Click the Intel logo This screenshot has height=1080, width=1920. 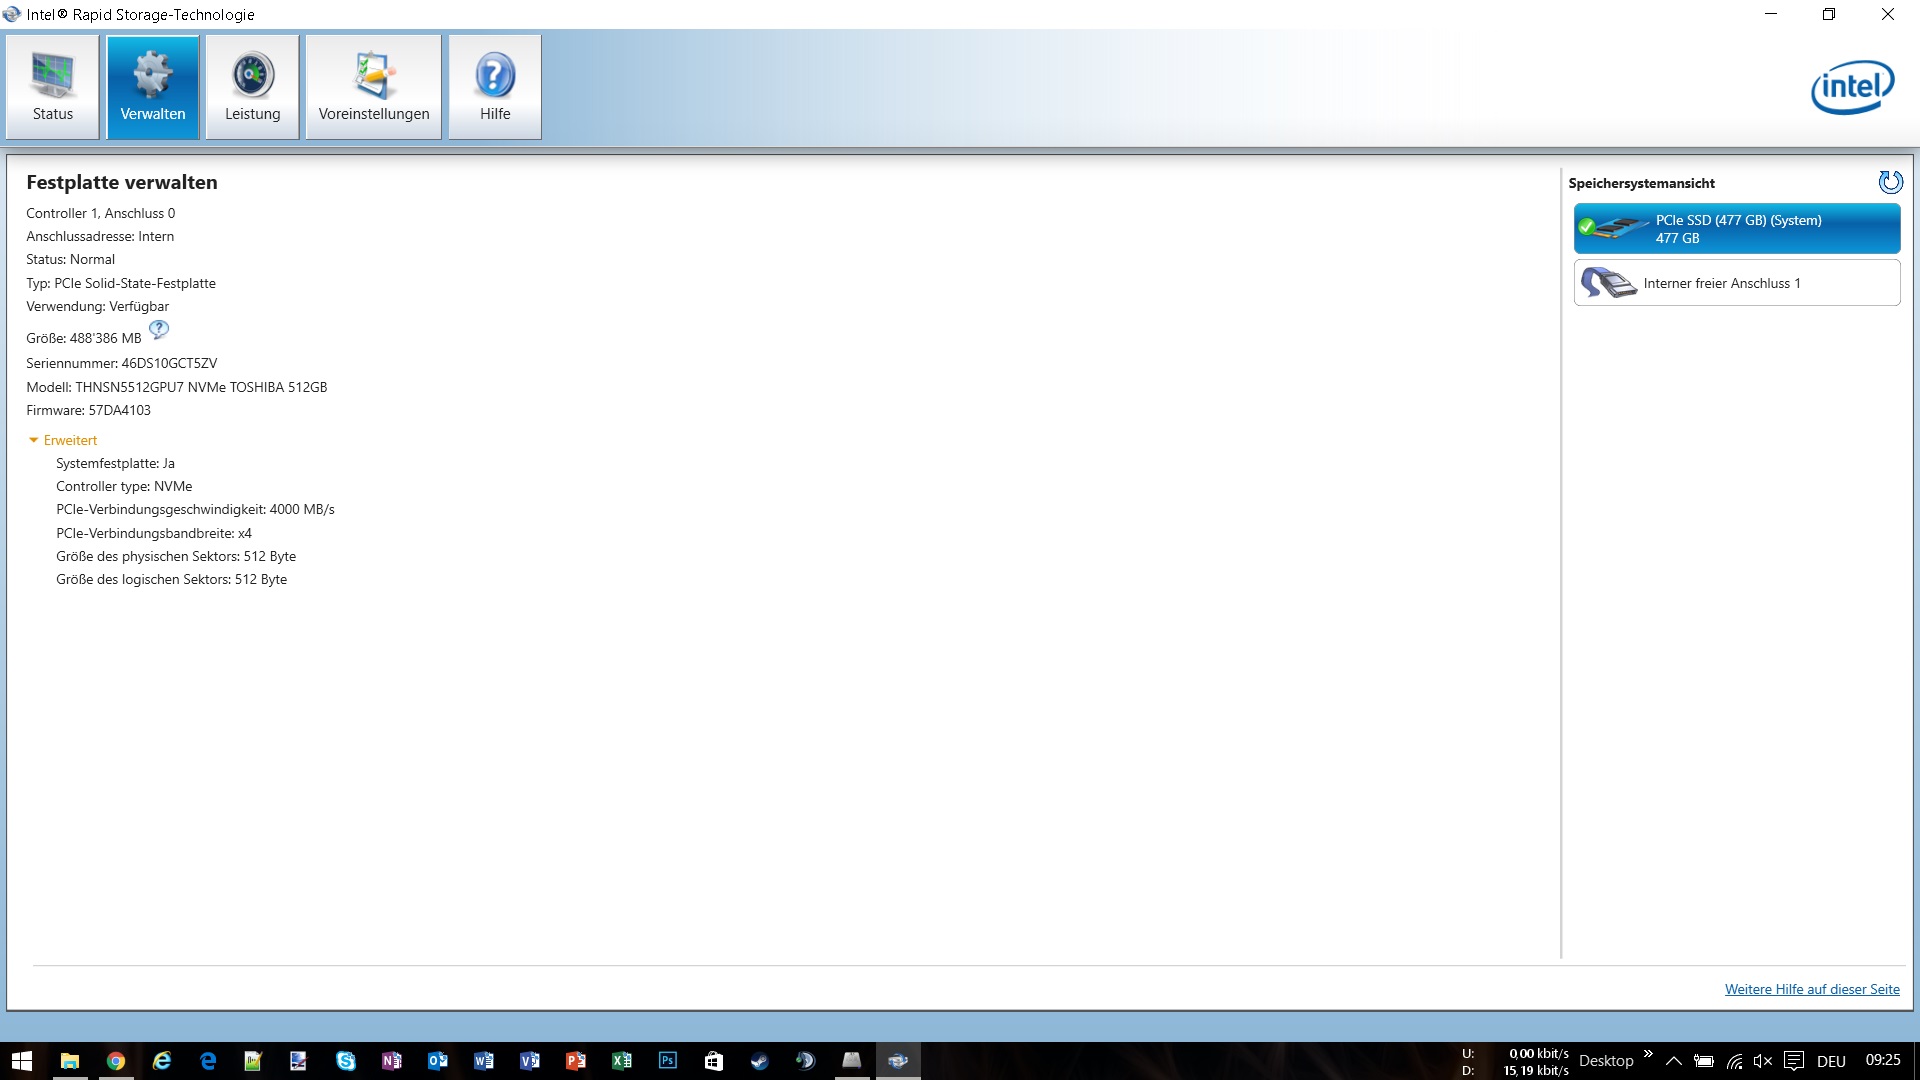1852,88
